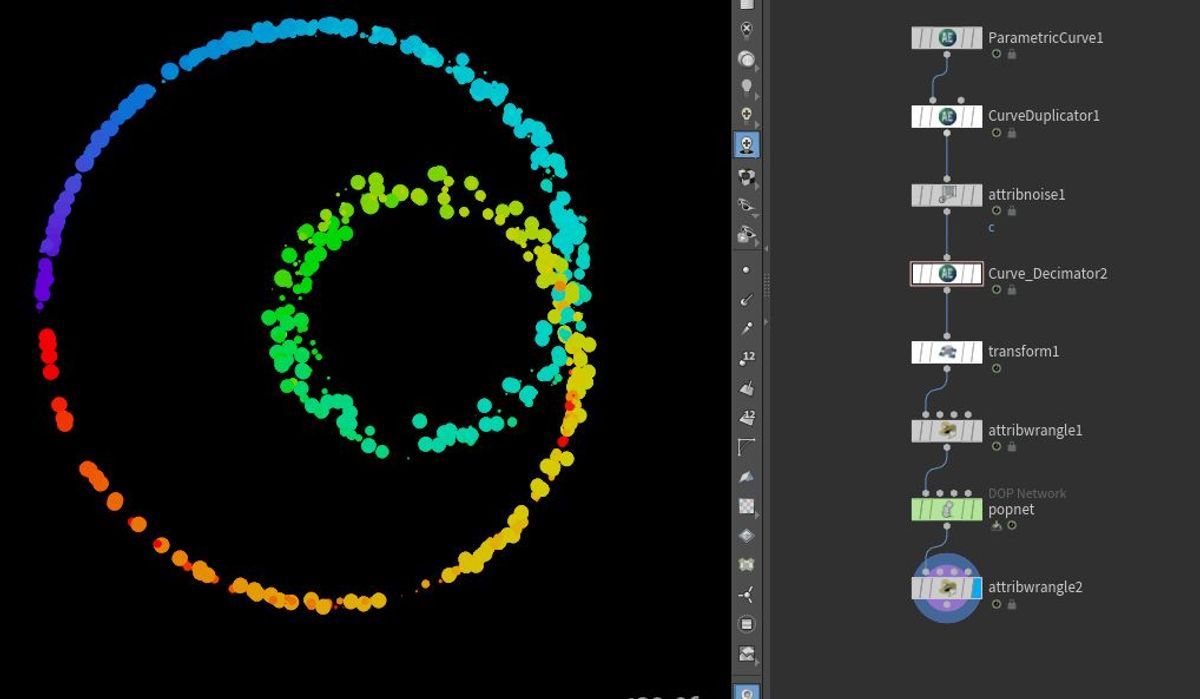
Task: Toggle display flag on attribwrangle2 node
Action: click(x=977, y=588)
